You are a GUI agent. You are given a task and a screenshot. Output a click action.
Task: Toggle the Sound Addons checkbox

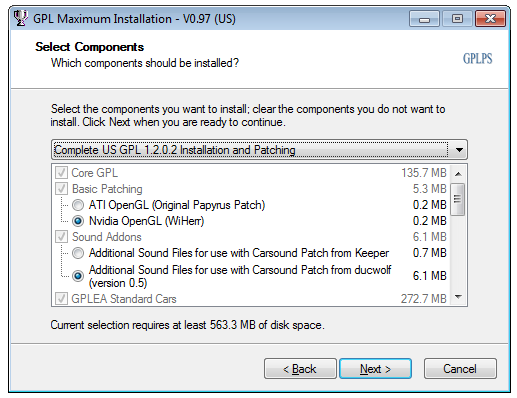[x=61, y=237]
